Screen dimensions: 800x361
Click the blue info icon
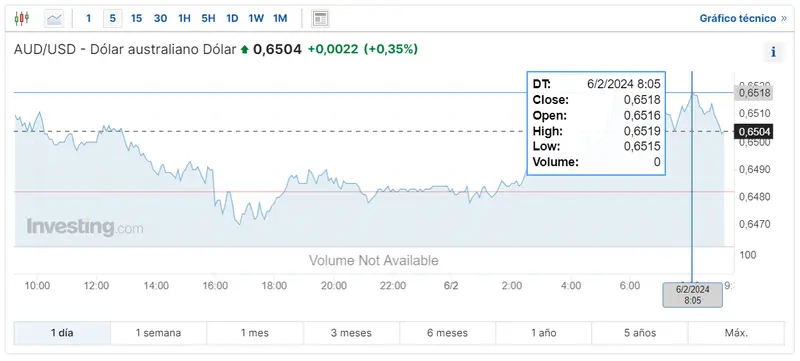pos(773,52)
